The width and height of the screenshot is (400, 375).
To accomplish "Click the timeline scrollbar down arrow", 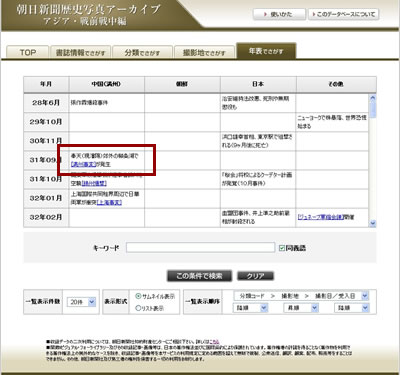I will 373,223.
